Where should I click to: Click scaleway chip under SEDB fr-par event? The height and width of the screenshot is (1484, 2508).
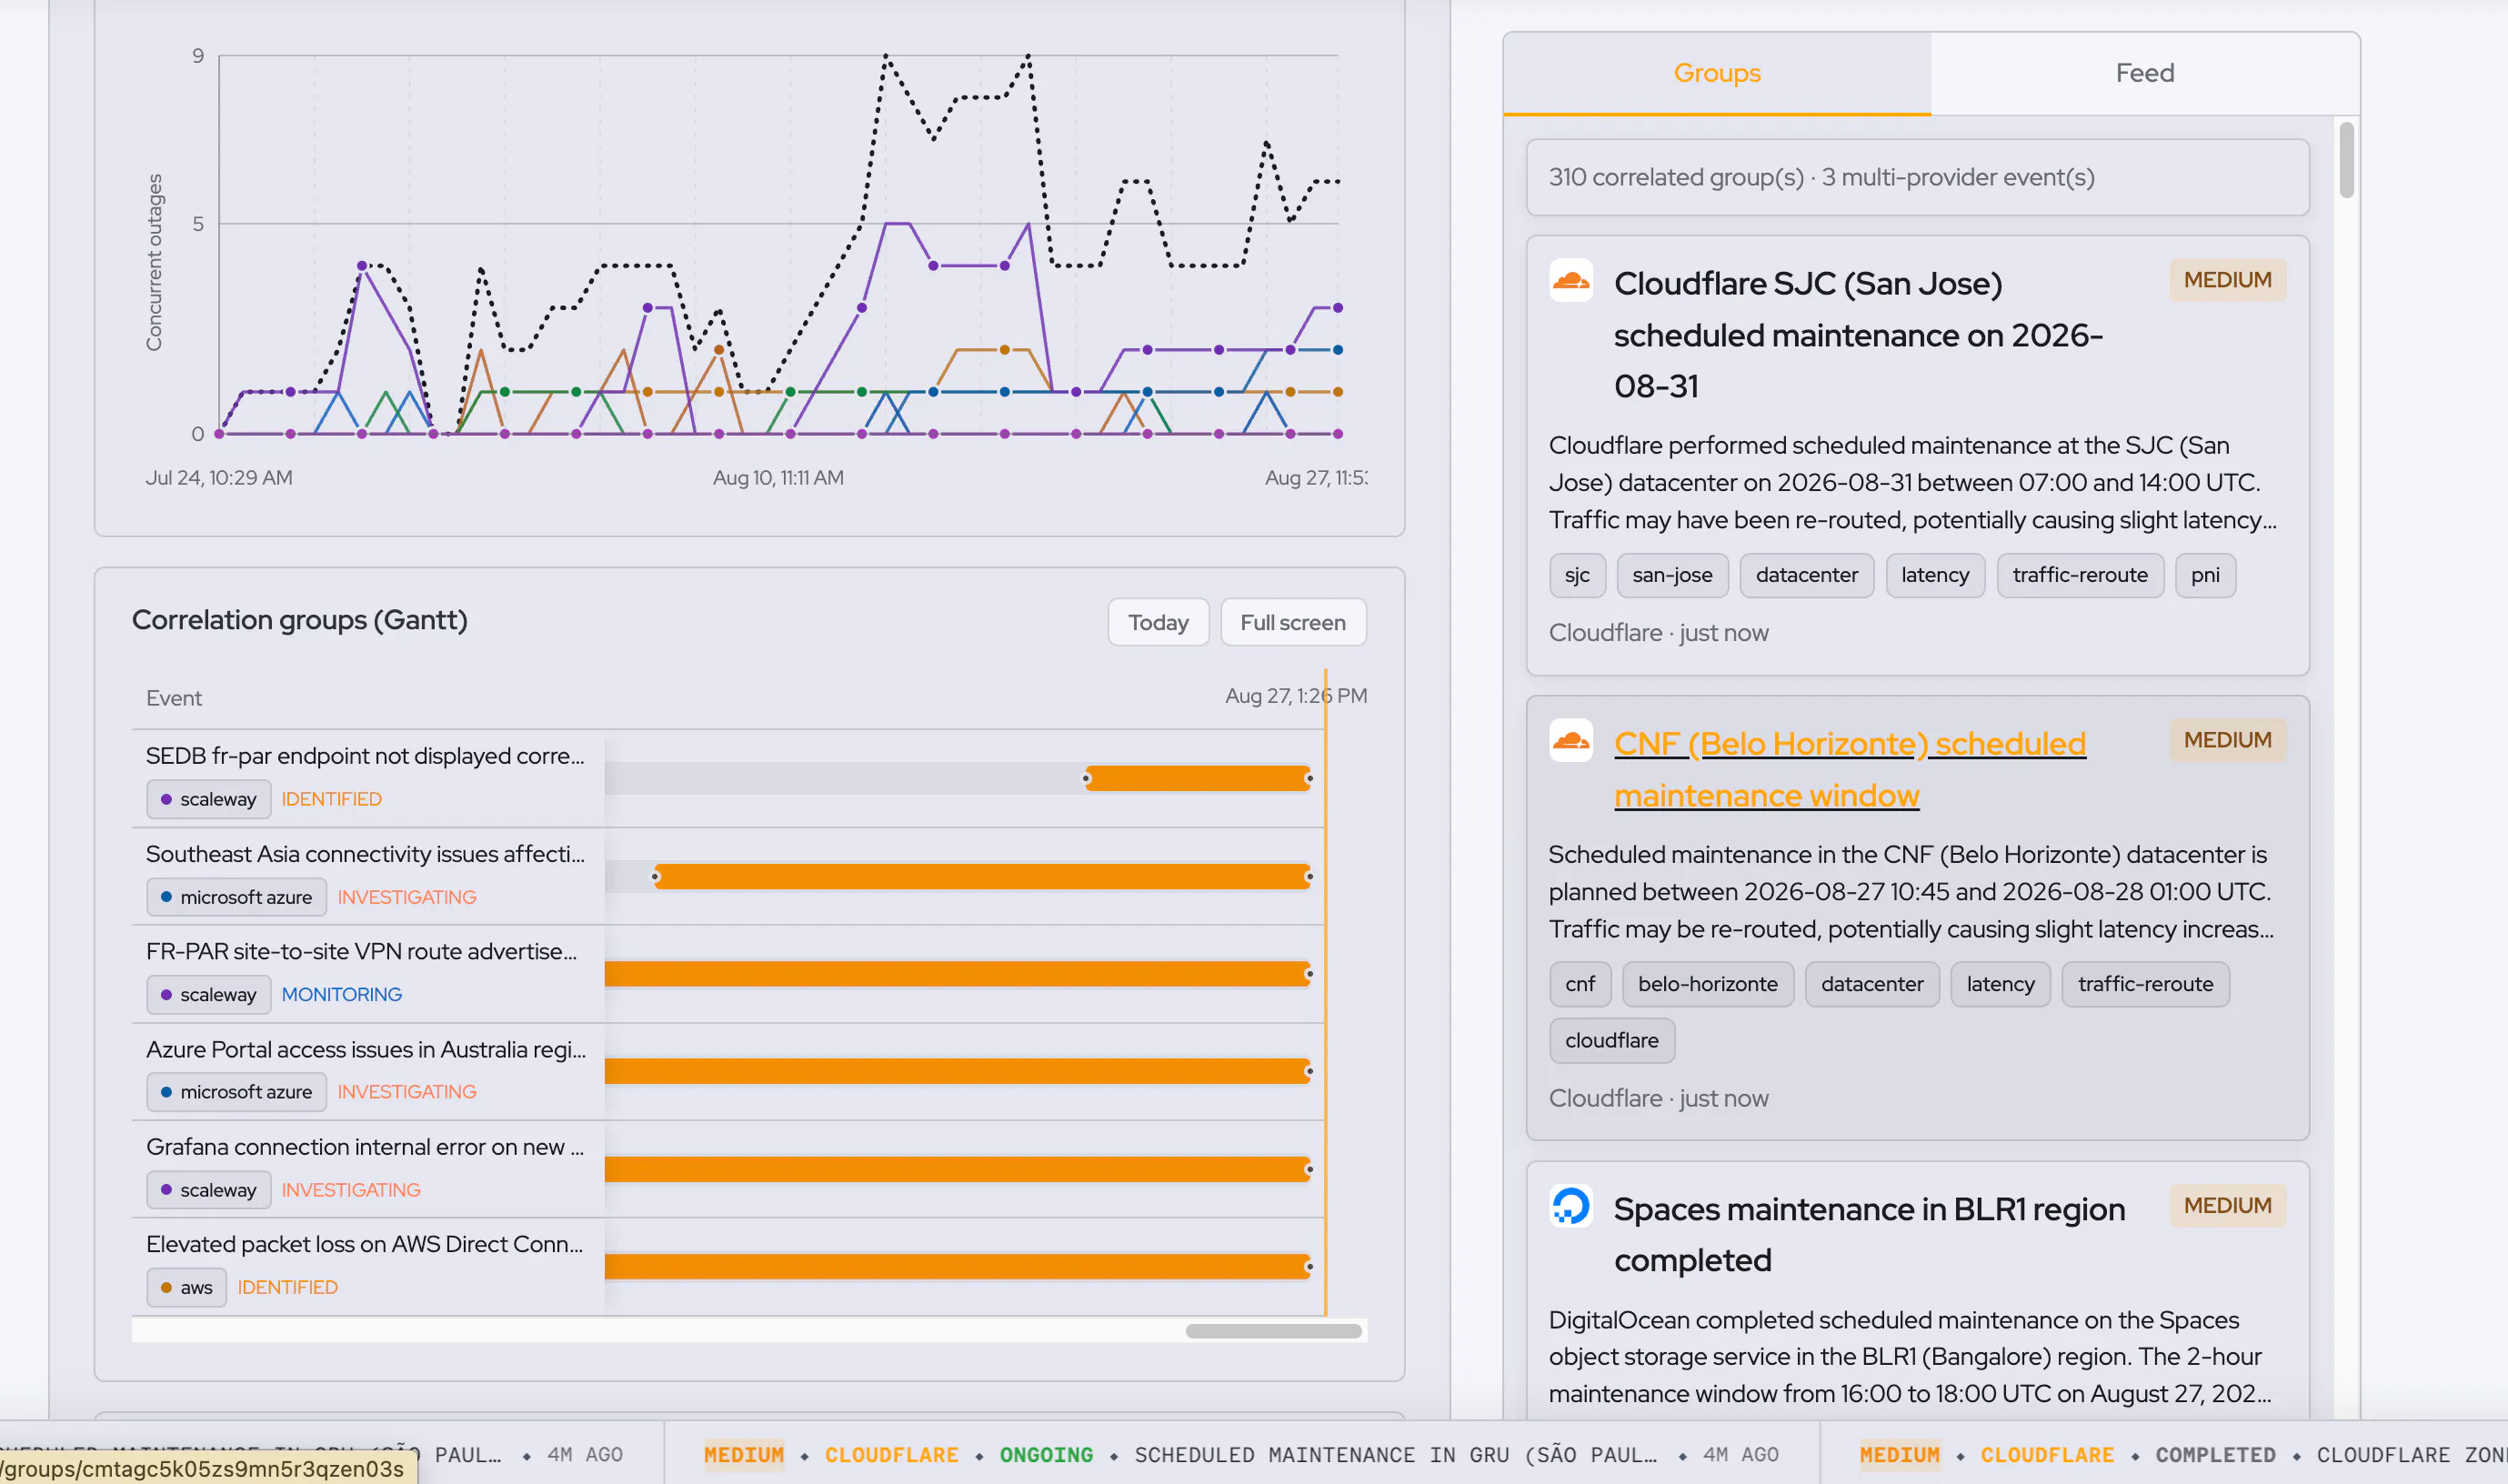click(x=208, y=799)
